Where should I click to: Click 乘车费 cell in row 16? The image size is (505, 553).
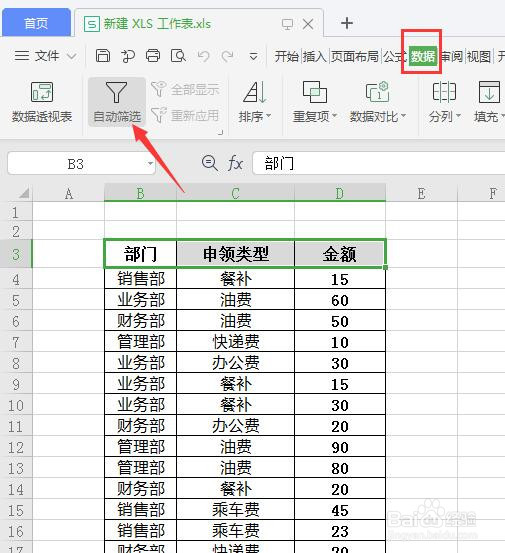pos(235,530)
